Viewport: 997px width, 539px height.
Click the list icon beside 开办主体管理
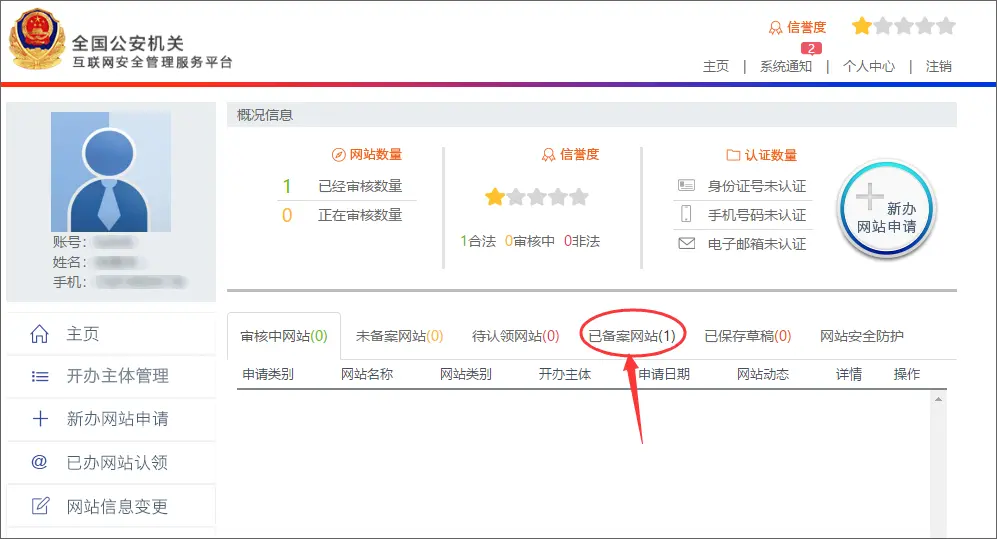[x=40, y=377]
